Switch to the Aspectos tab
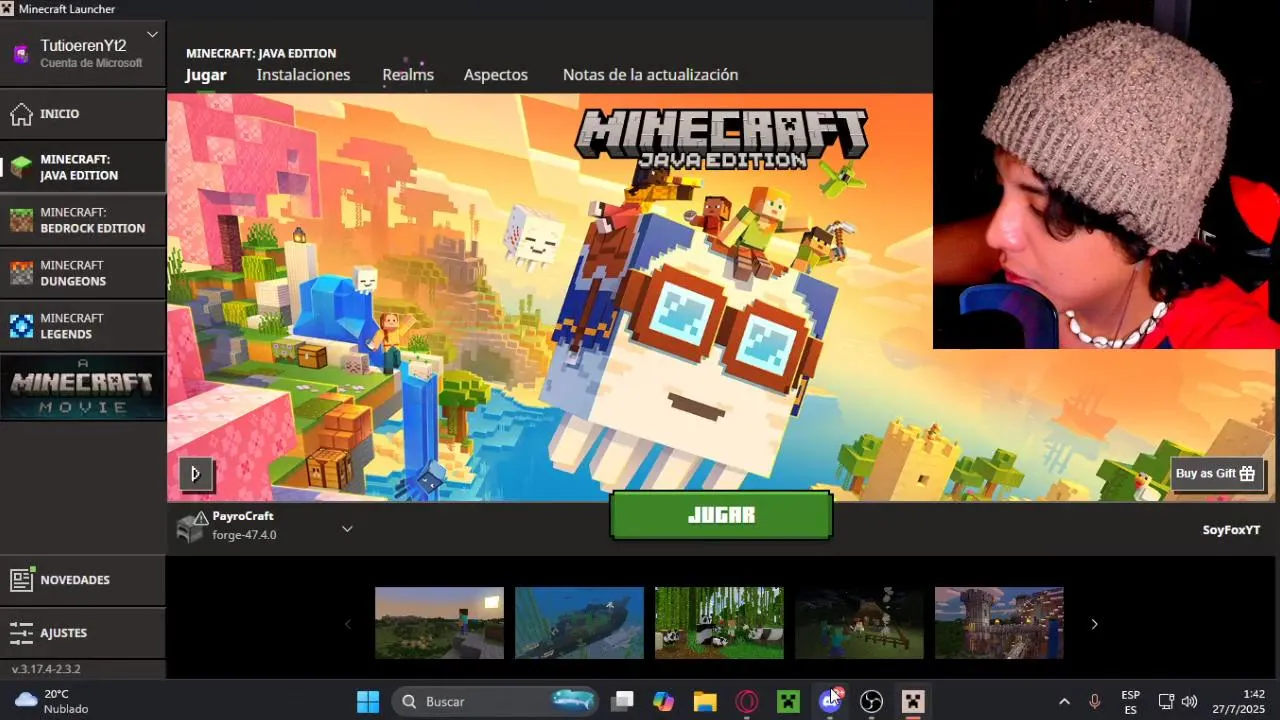This screenshot has width=1280, height=720. pos(496,75)
